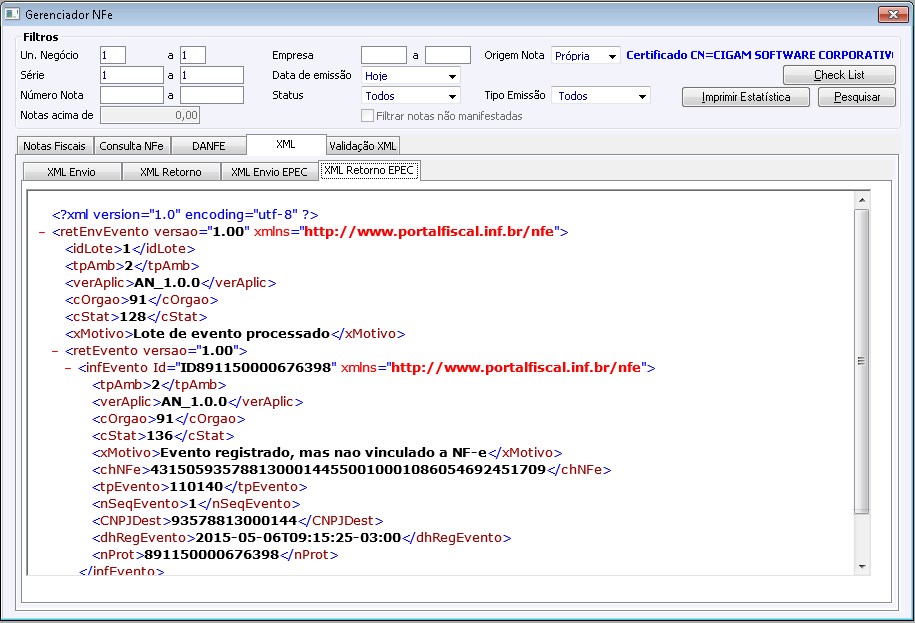Switch to the XML Envio subtab
The height and width of the screenshot is (623, 915).
(72, 172)
